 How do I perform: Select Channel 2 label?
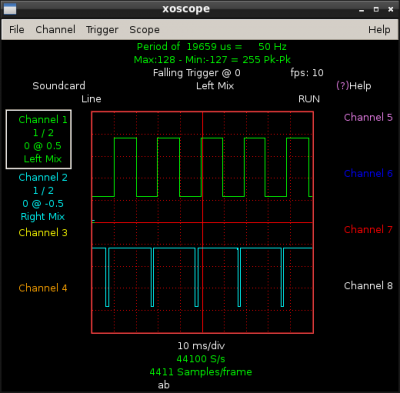point(43,177)
